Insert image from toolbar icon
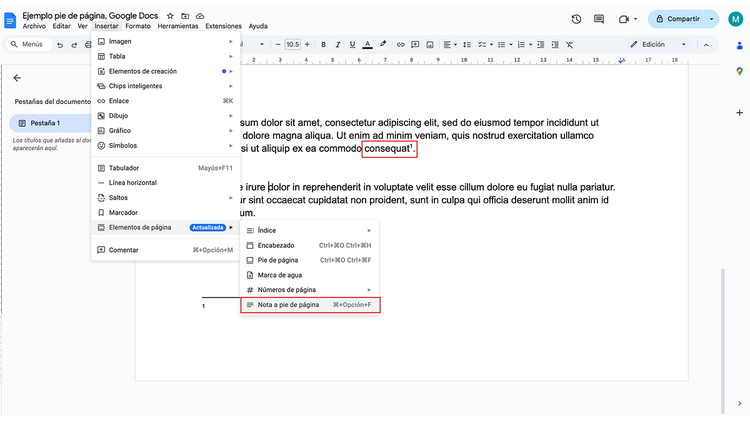Viewport: 750px width, 422px height. pyautogui.click(x=430, y=44)
